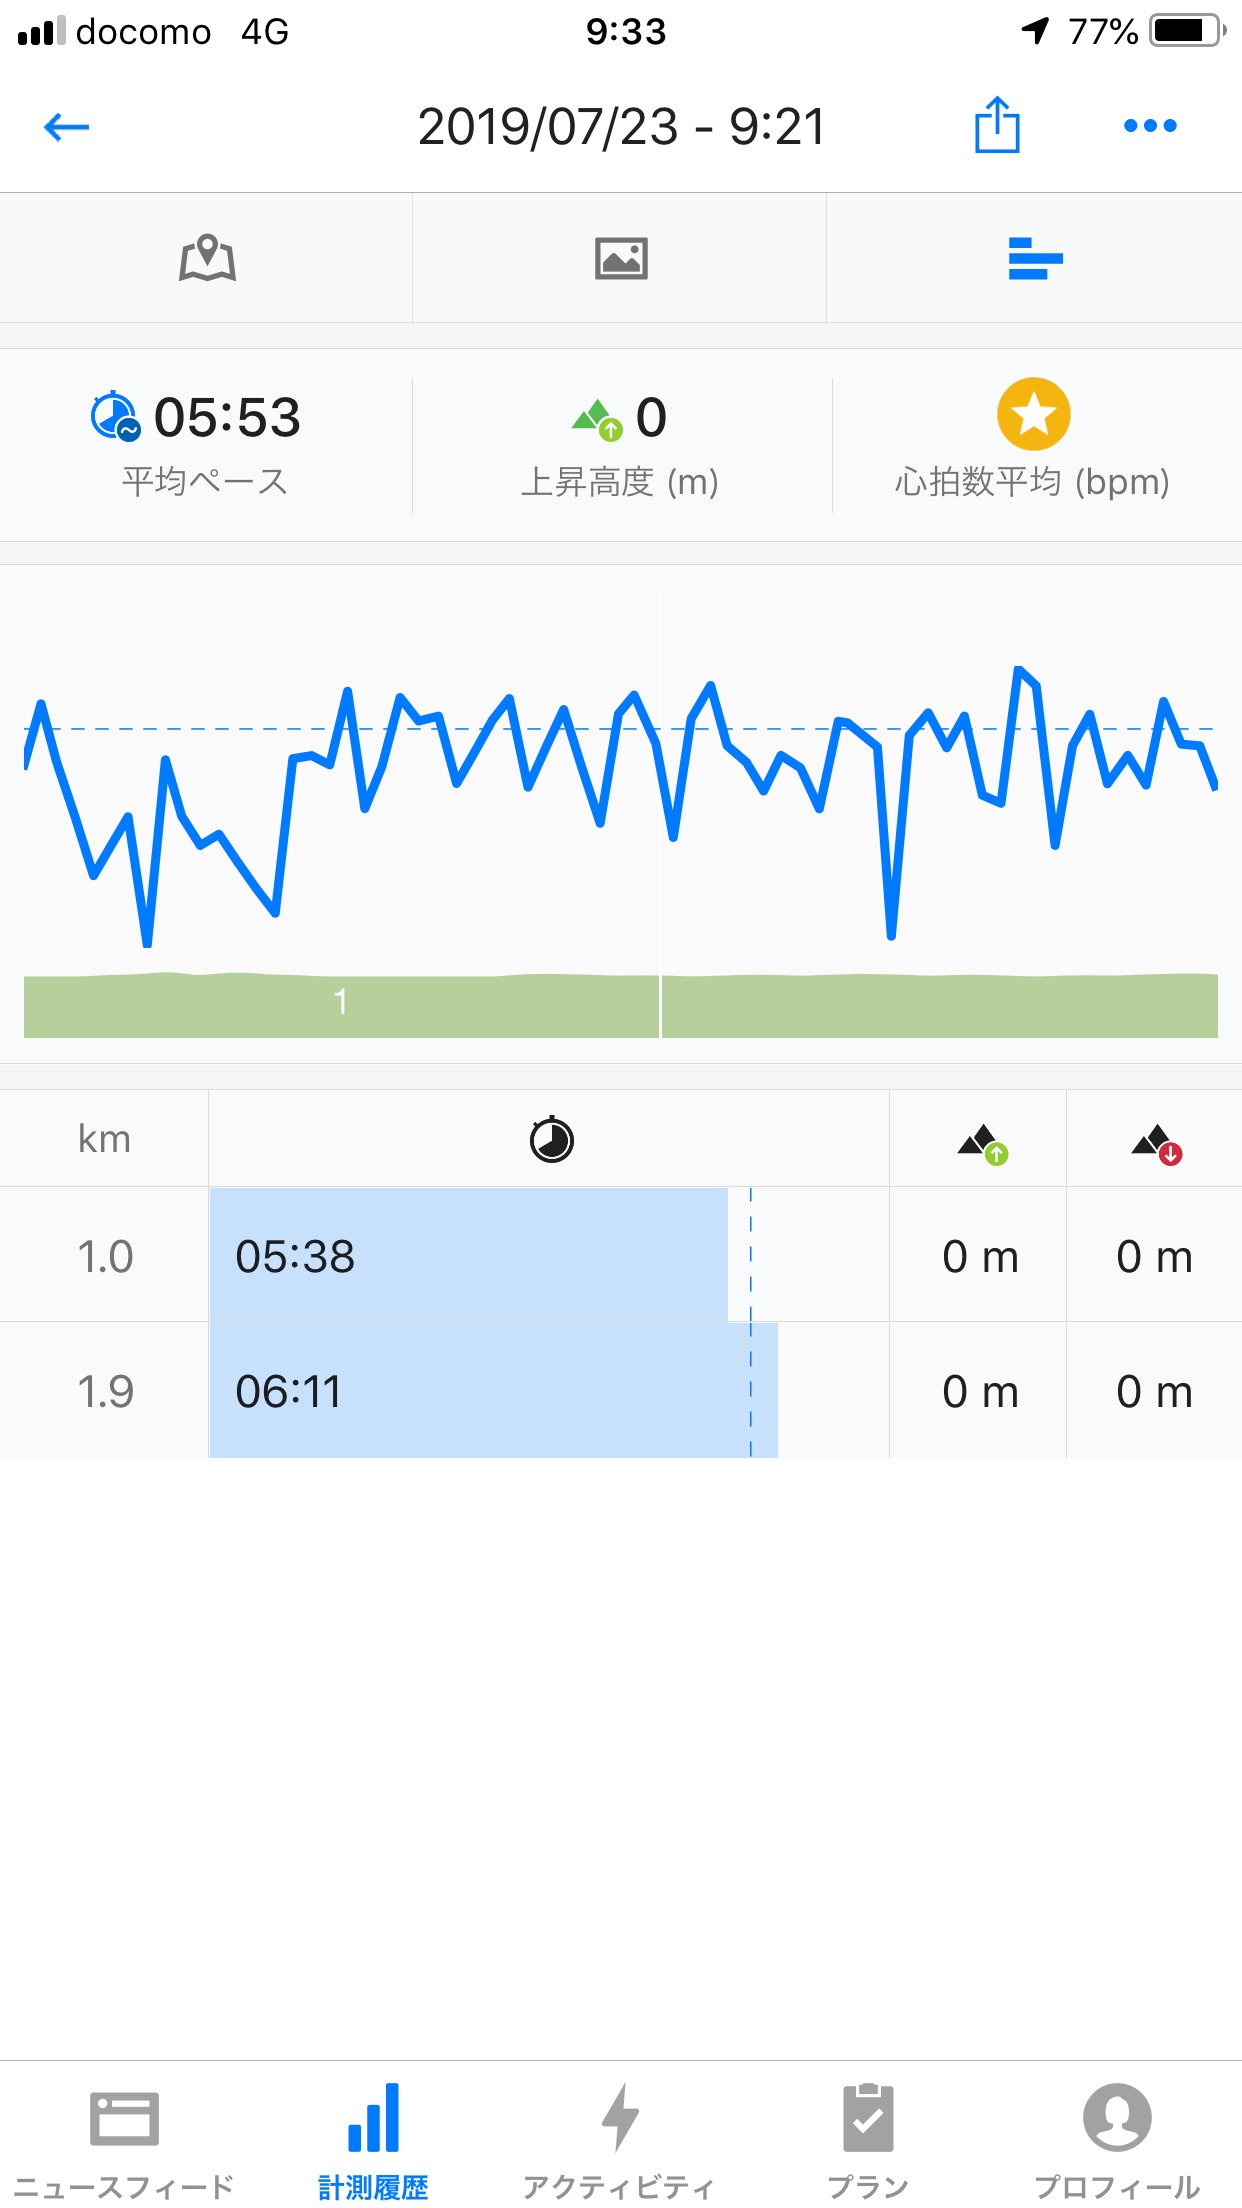Screen dimensions: 1242x2208
Task: Select the splits chart tab
Action: coord(1034,259)
